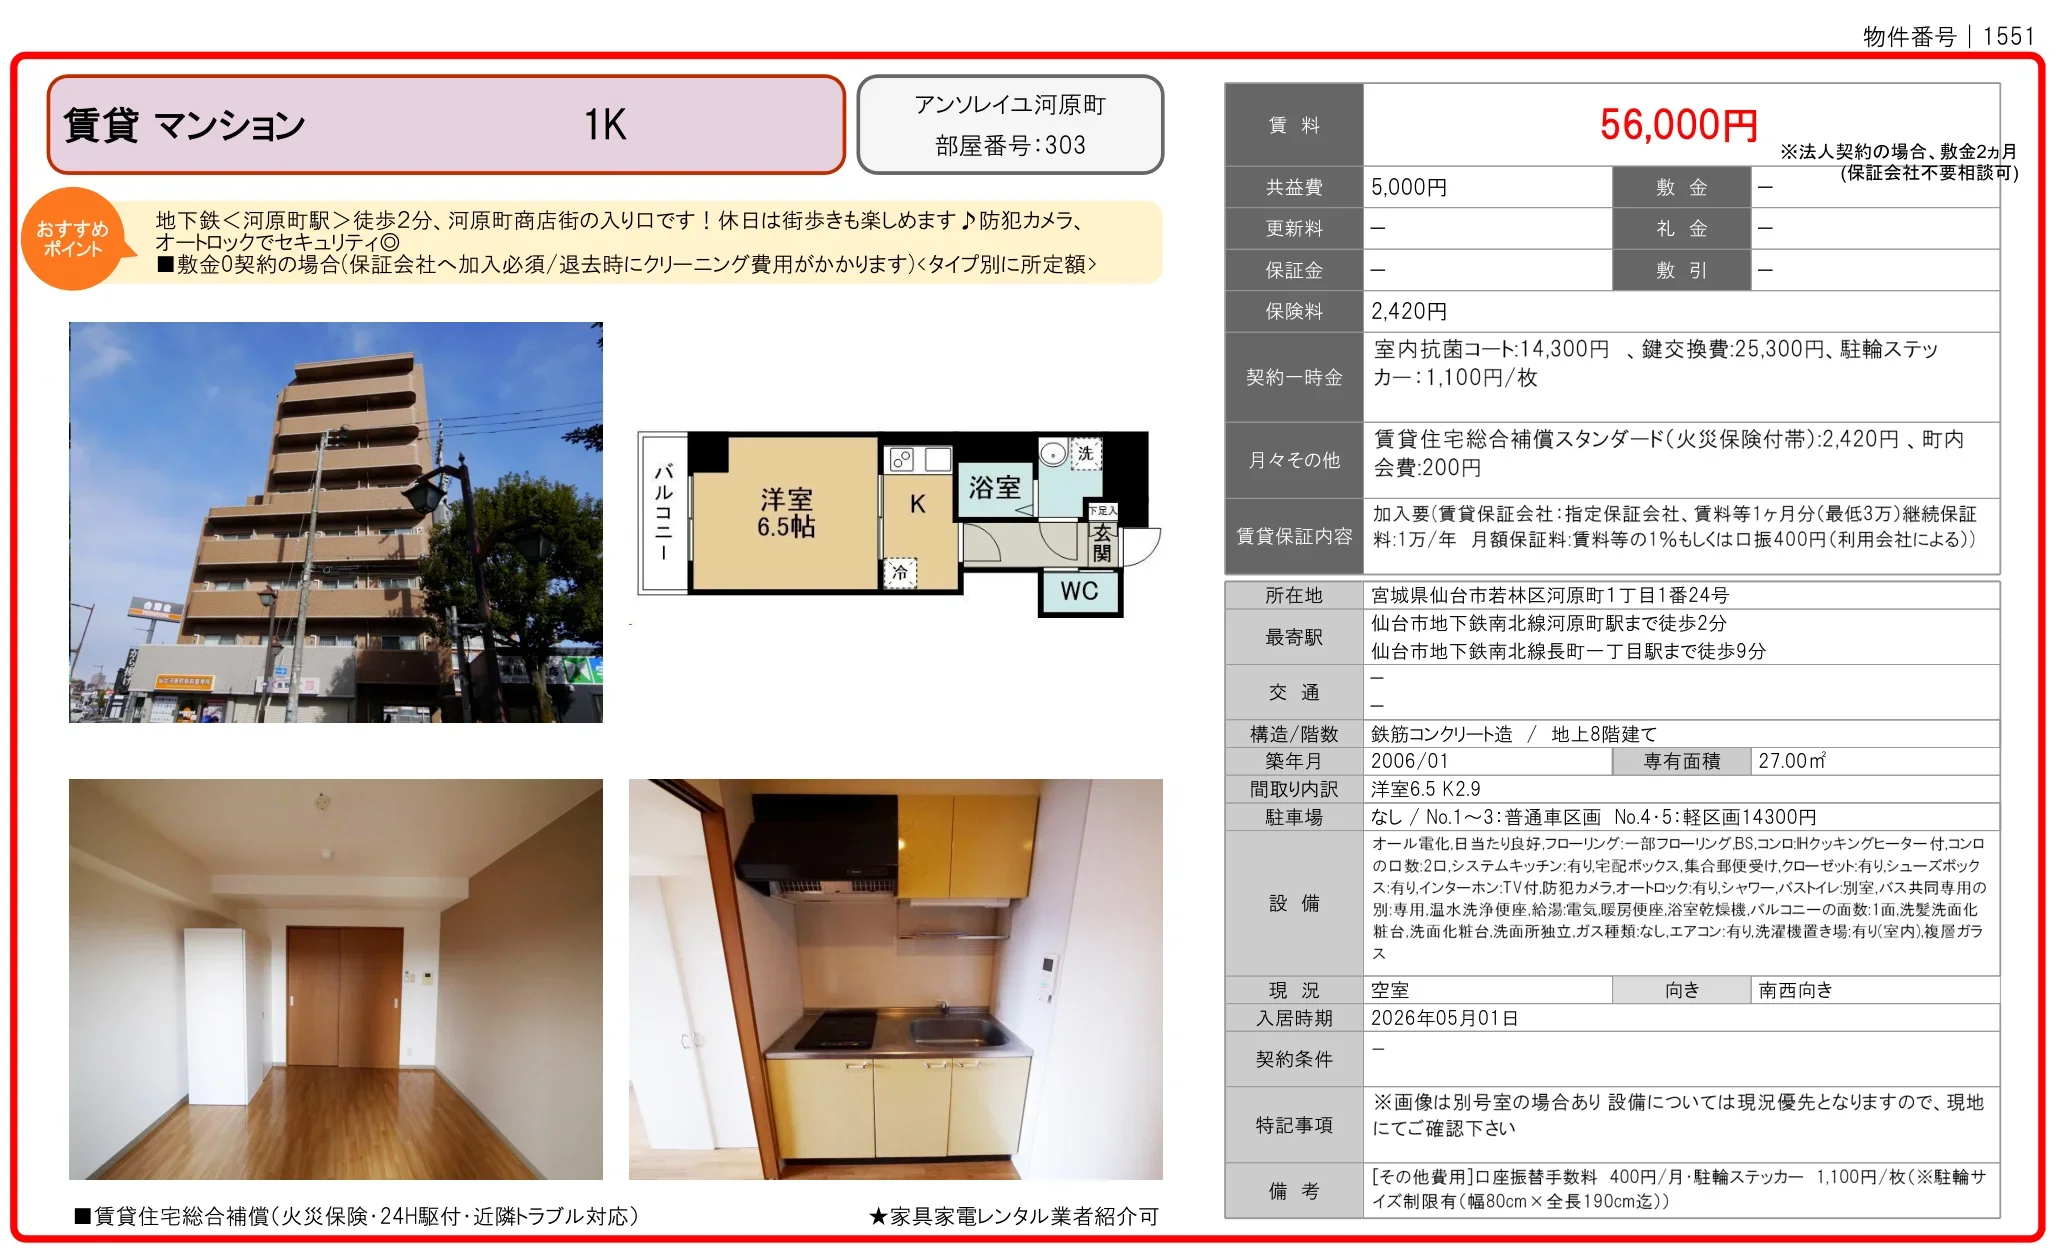Click the 敷金 label cell
The image size is (2056, 1252).
coord(1682,187)
